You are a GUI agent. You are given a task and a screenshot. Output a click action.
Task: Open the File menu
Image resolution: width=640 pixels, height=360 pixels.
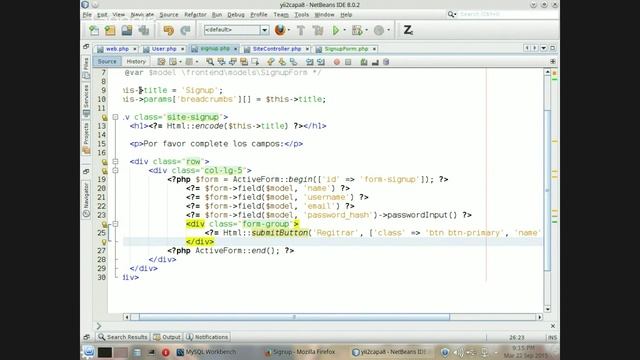(x=87, y=15)
